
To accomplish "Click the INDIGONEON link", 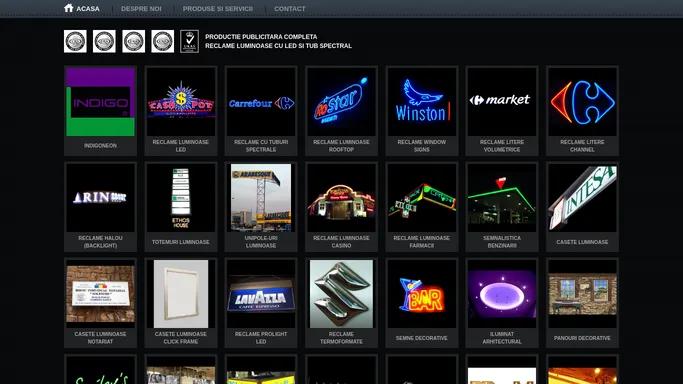I will [100, 146].
